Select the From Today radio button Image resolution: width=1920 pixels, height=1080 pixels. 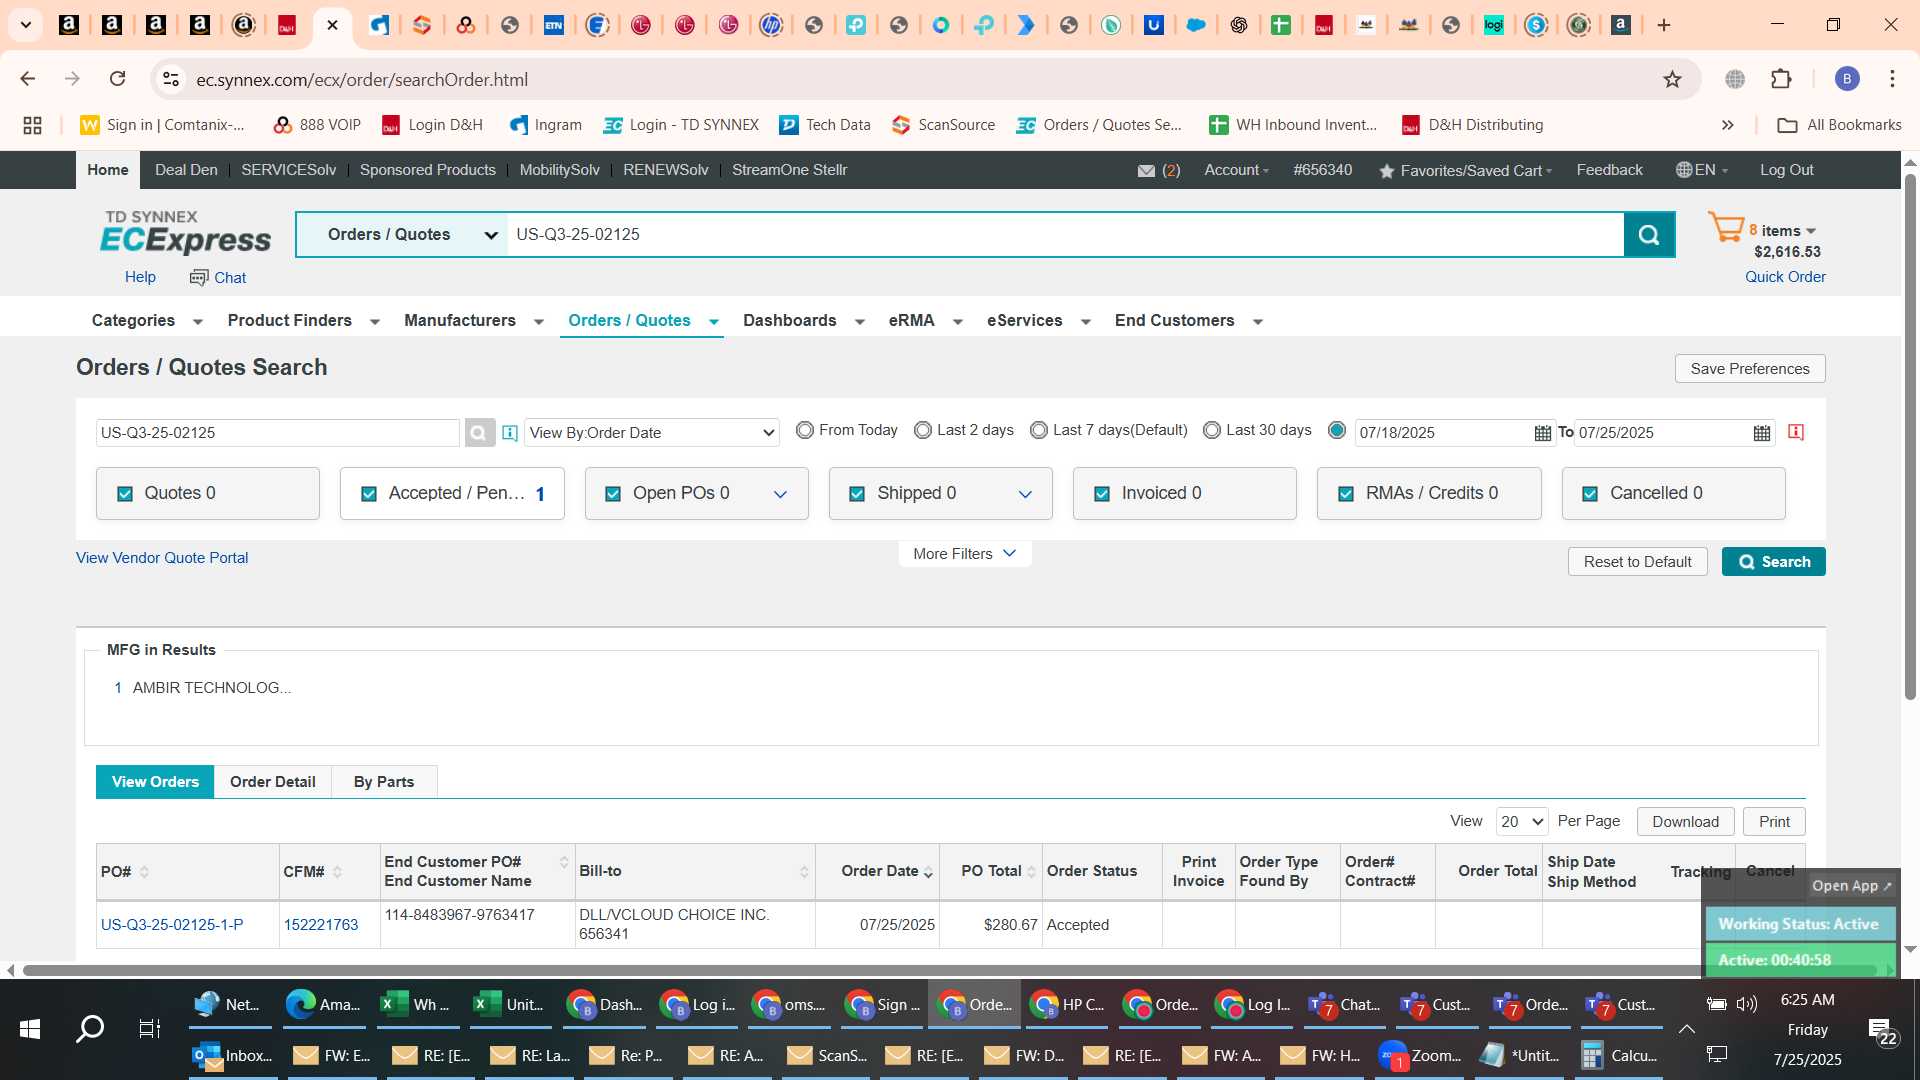tap(805, 430)
